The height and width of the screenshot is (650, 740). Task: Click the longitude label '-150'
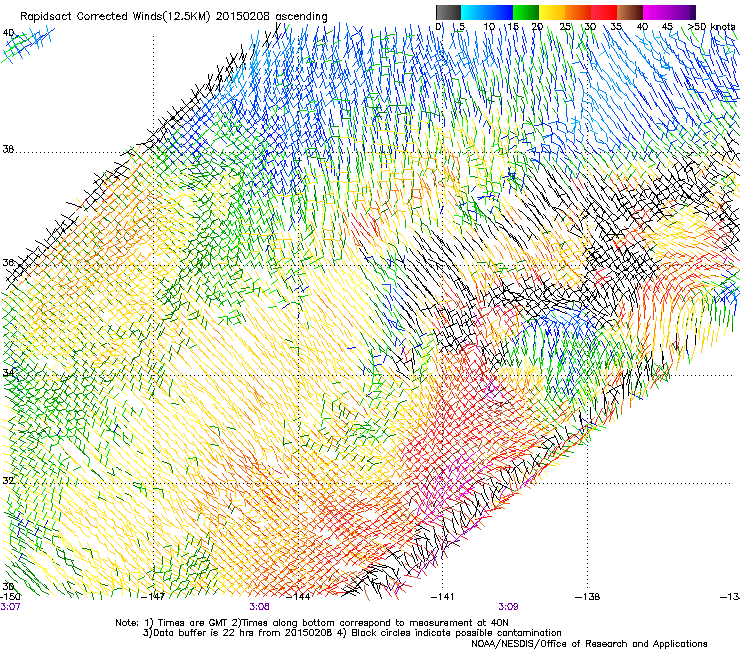[x=10, y=597]
